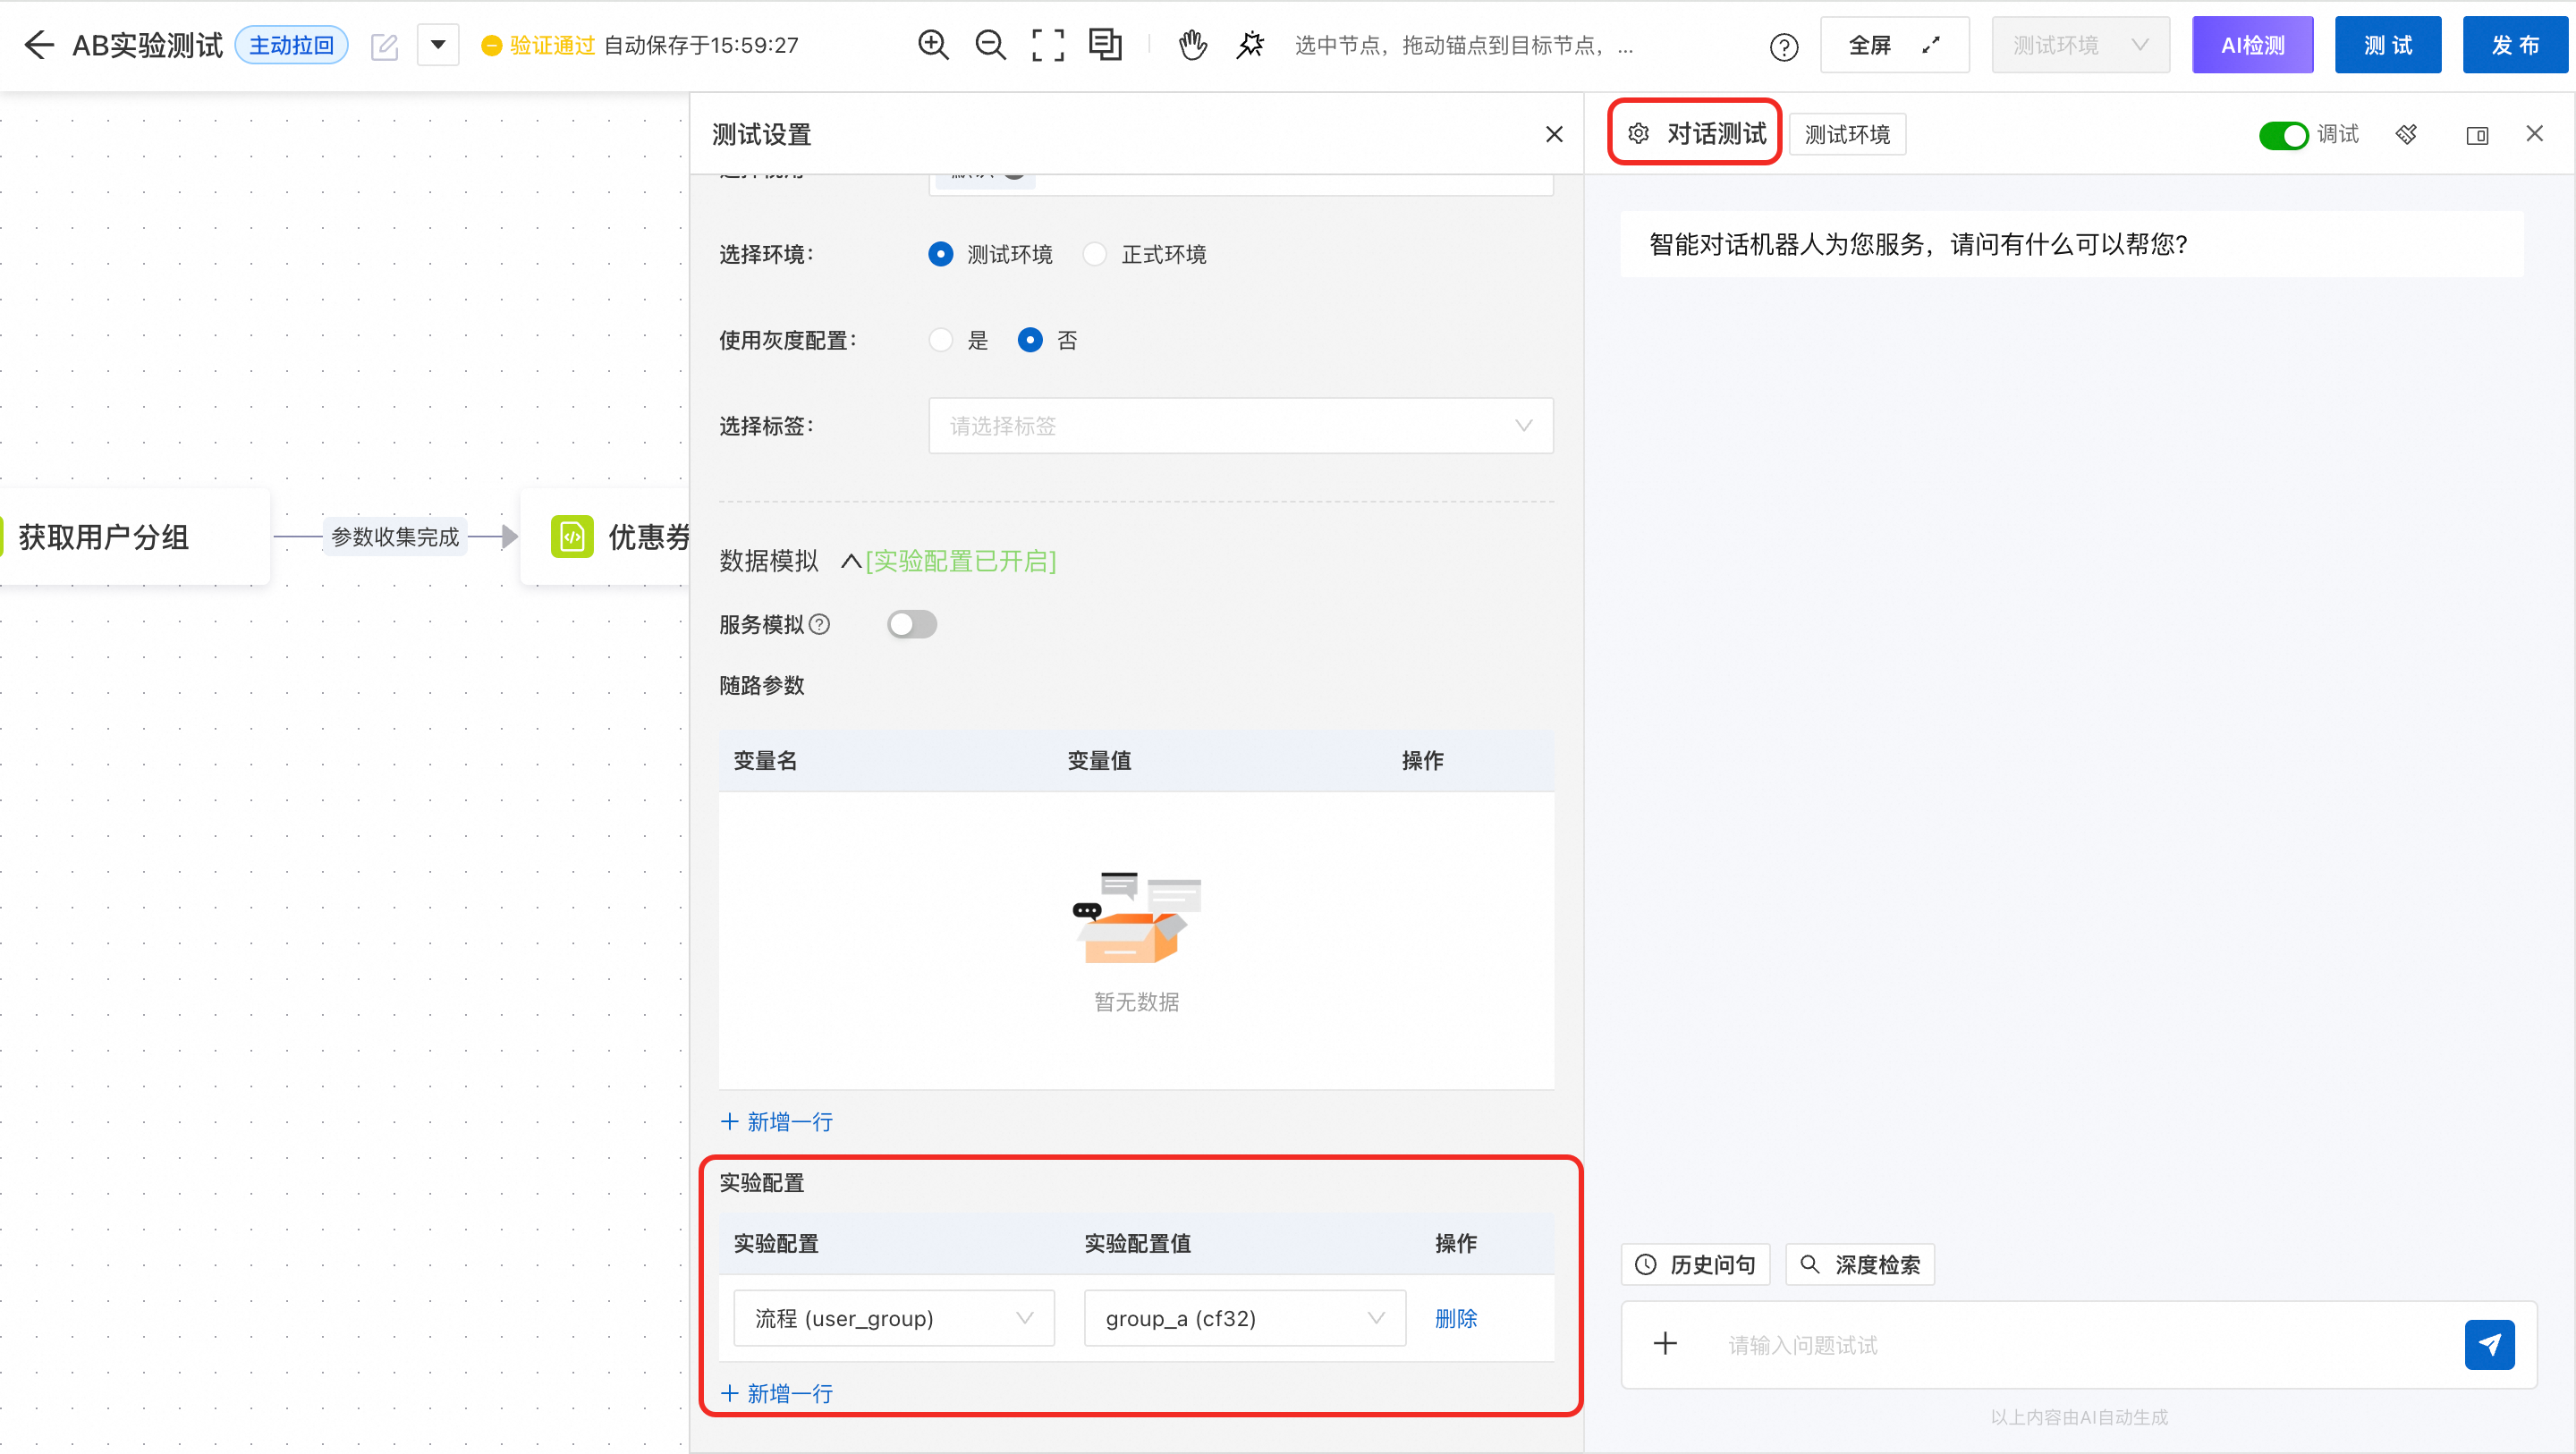Select 否 for 使用灰度配置

[x=1030, y=340]
